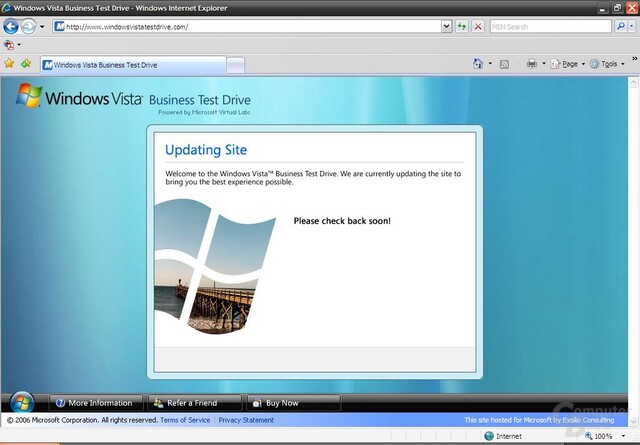This screenshot has width=640, height=445.
Task: Click the Internet Explorer icon in the title bar
Action: click(x=6, y=8)
